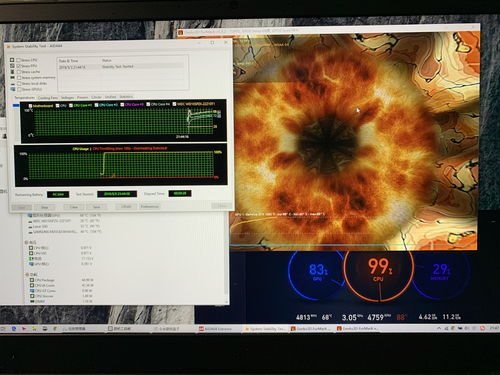Click the CPUID button
This screenshot has height=375, width=500.
point(126,207)
